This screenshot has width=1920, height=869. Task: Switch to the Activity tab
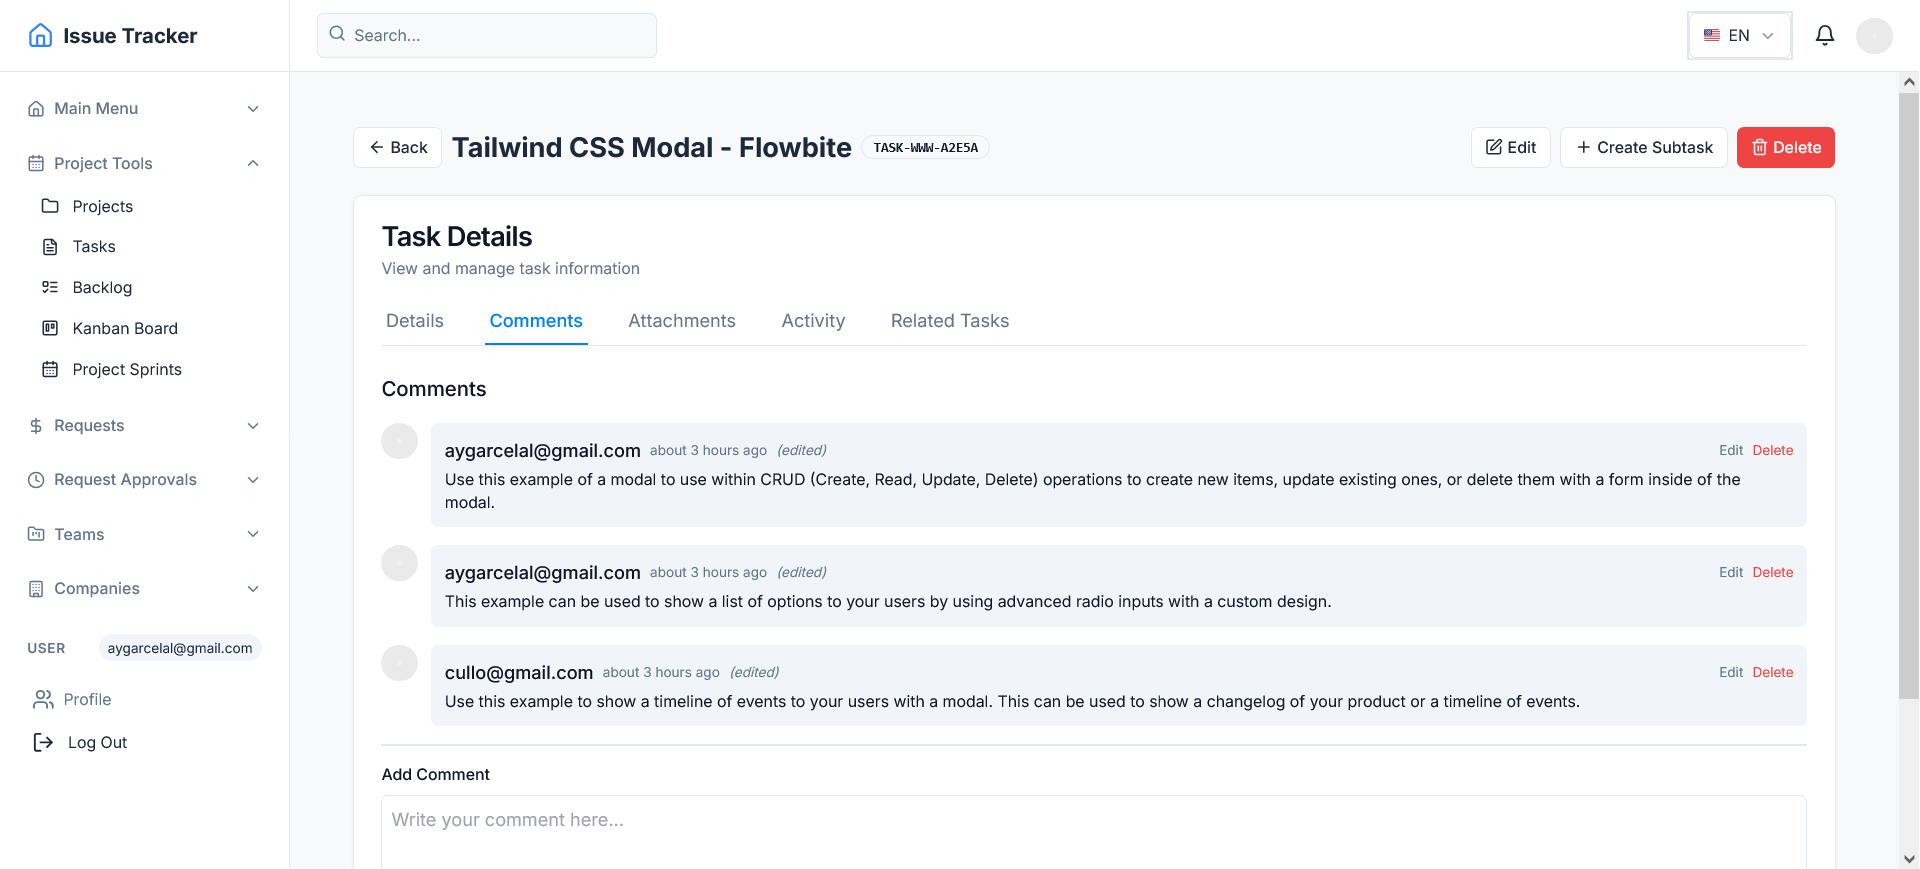click(813, 321)
